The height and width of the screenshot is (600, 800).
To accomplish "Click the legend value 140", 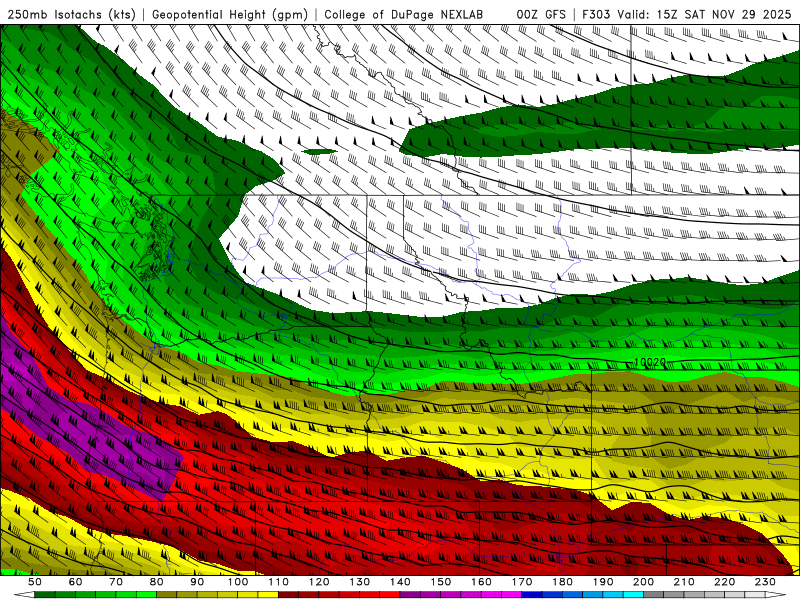I will point(400,582).
